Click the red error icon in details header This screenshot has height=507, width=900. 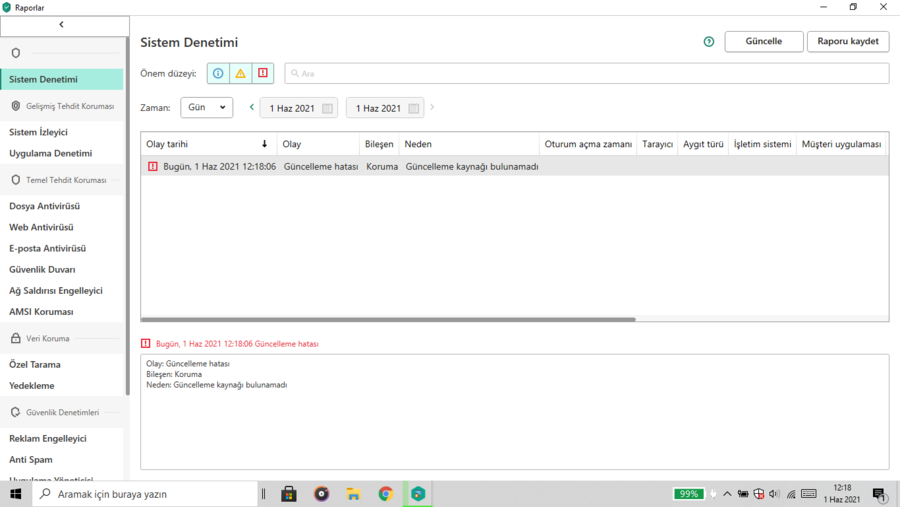click(x=146, y=343)
